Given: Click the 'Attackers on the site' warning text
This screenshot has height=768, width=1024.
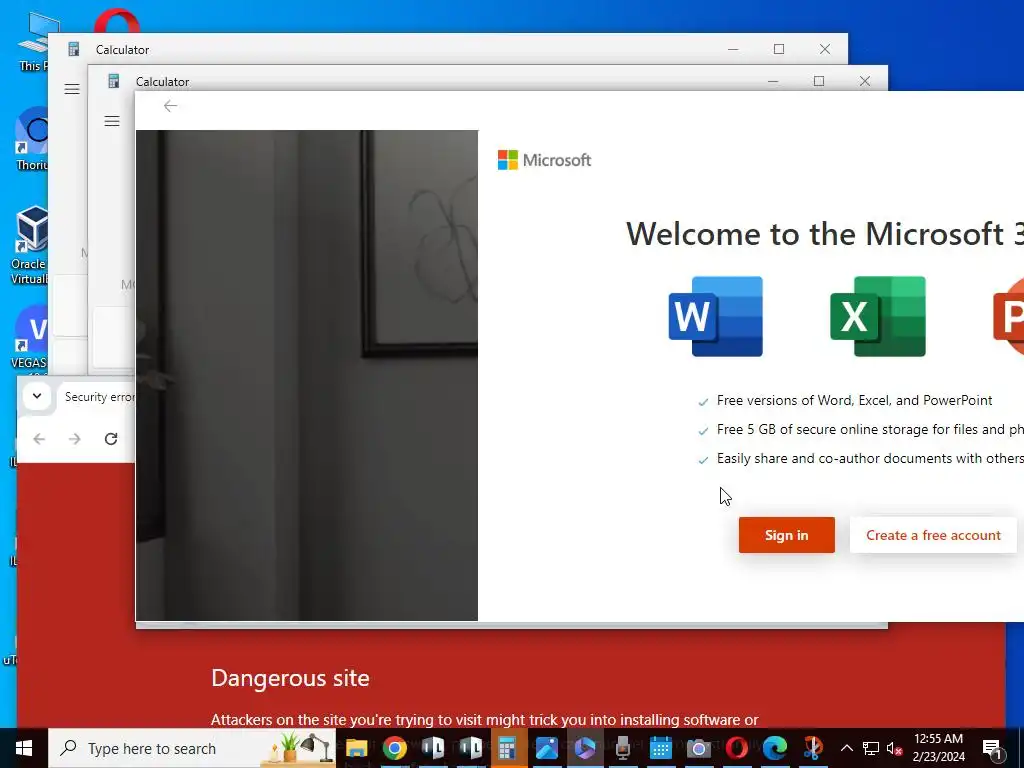Looking at the screenshot, I should [x=484, y=720].
